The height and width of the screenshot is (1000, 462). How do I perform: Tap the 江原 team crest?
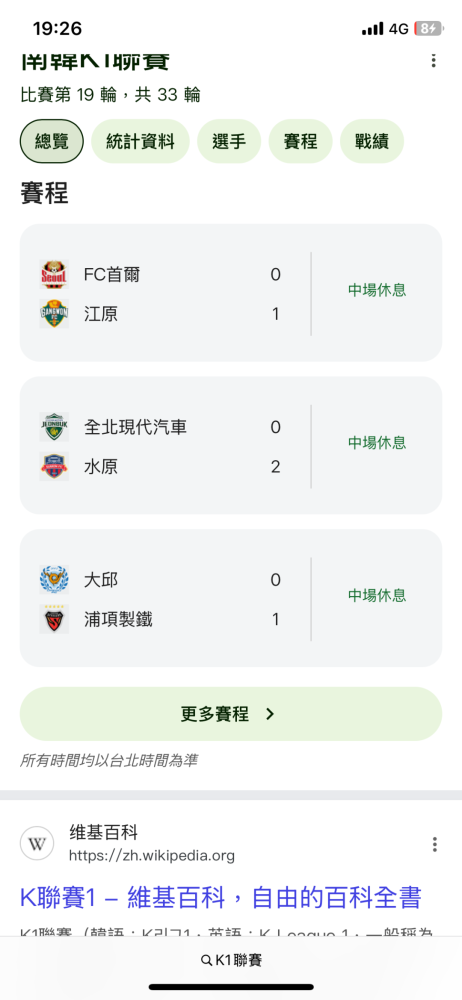click(x=54, y=314)
